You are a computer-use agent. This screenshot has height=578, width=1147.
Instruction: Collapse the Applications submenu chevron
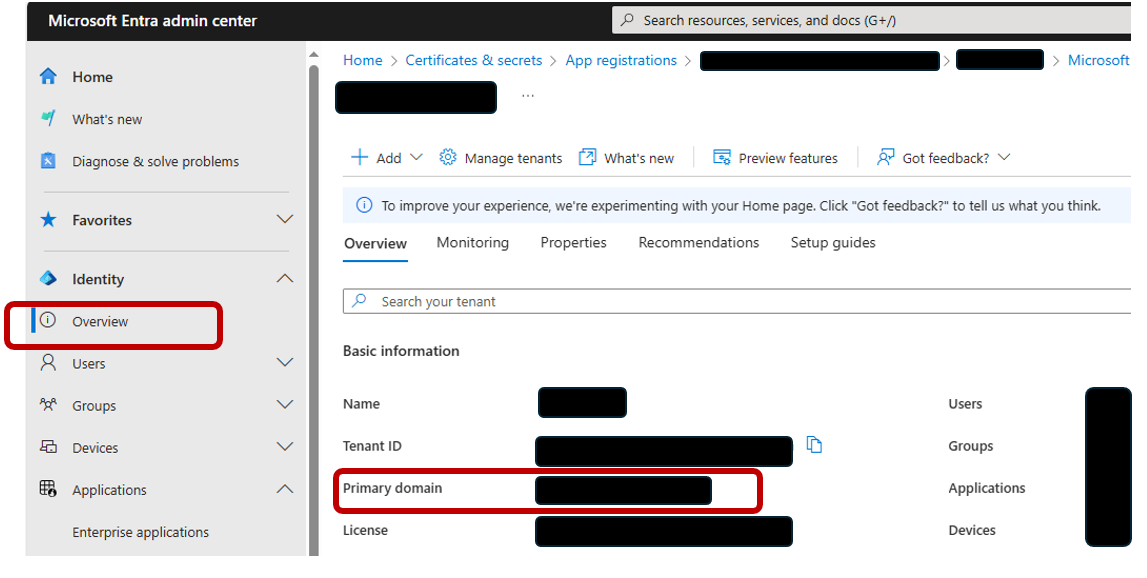click(x=285, y=489)
